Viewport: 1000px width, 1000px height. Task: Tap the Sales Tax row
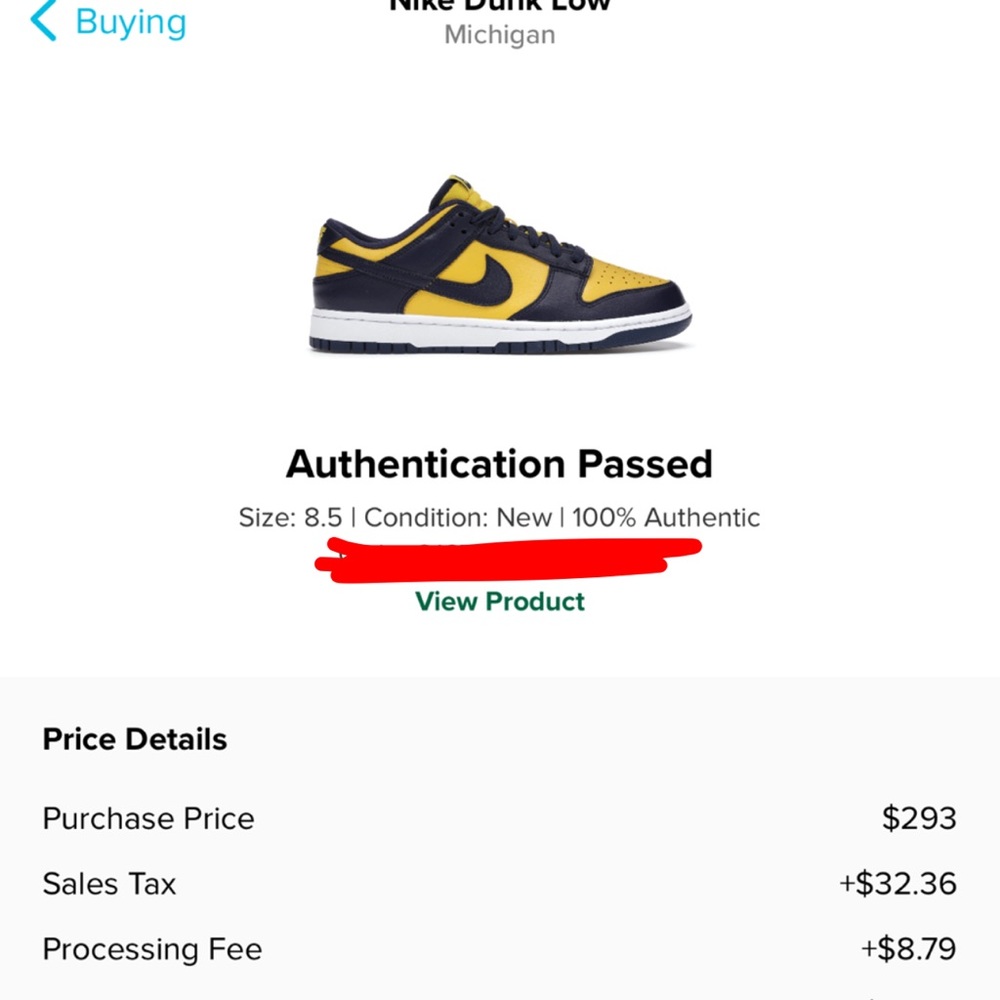(x=108, y=884)
